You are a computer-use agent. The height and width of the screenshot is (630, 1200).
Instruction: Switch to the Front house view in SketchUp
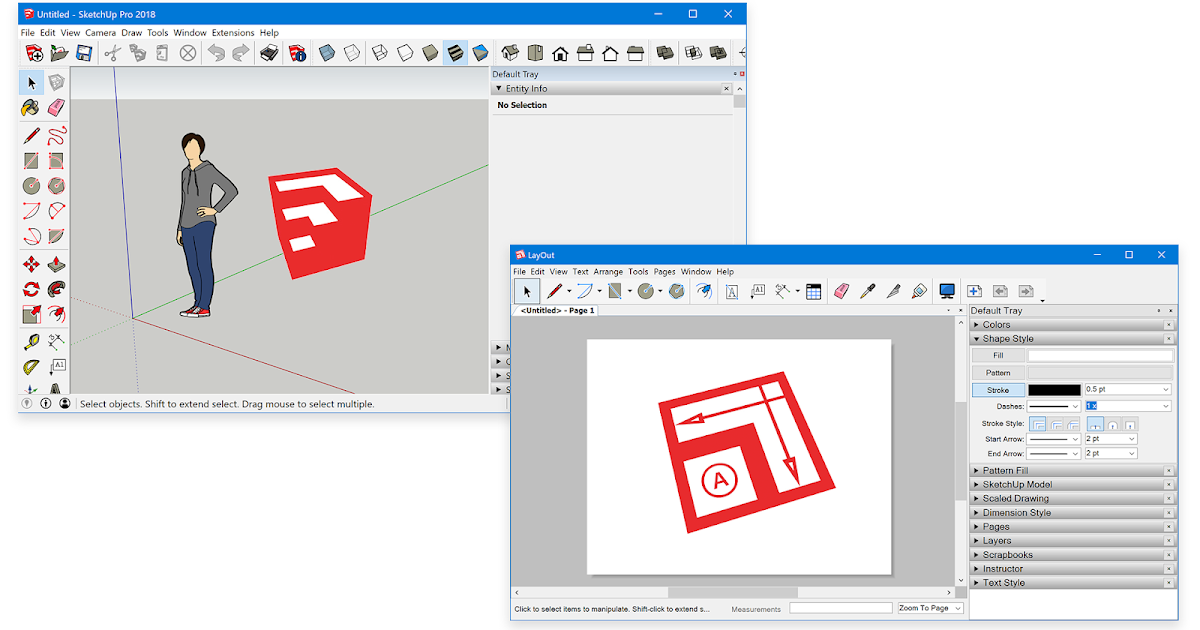coord(560,53)
